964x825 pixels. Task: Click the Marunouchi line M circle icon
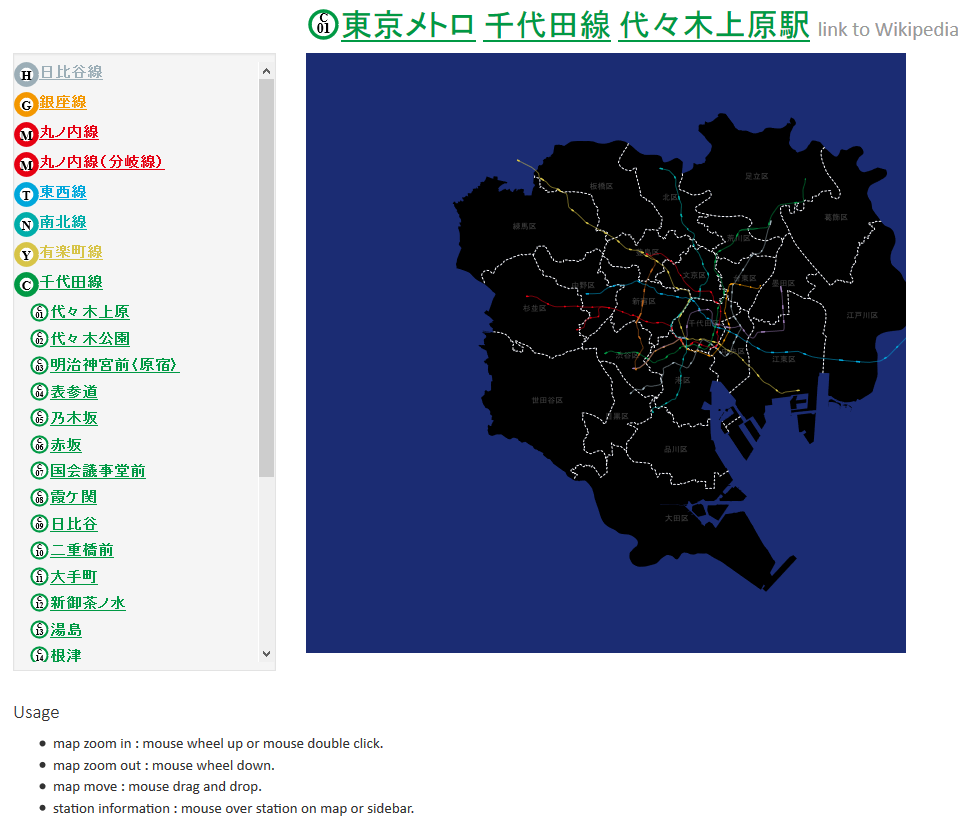click(26, 134)
